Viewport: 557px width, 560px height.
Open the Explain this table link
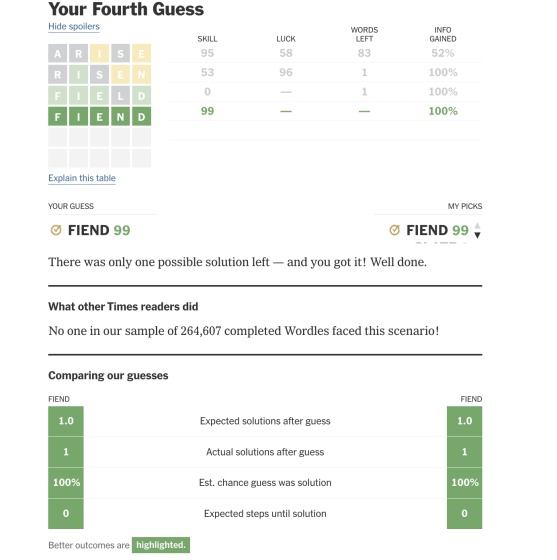[x=82, y=178]
